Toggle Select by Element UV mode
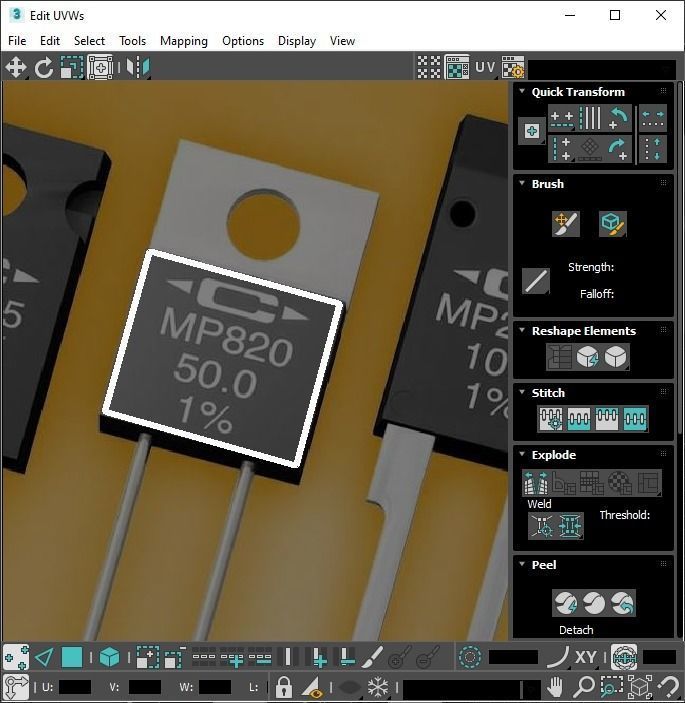 [x=109, y=658]
